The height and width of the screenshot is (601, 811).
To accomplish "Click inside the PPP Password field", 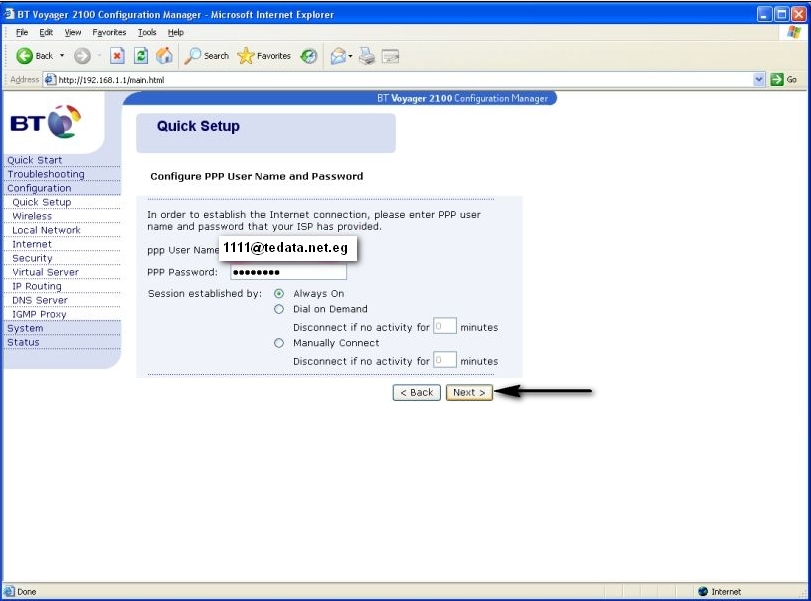I will pyautogui.click(x=288, y=271).
